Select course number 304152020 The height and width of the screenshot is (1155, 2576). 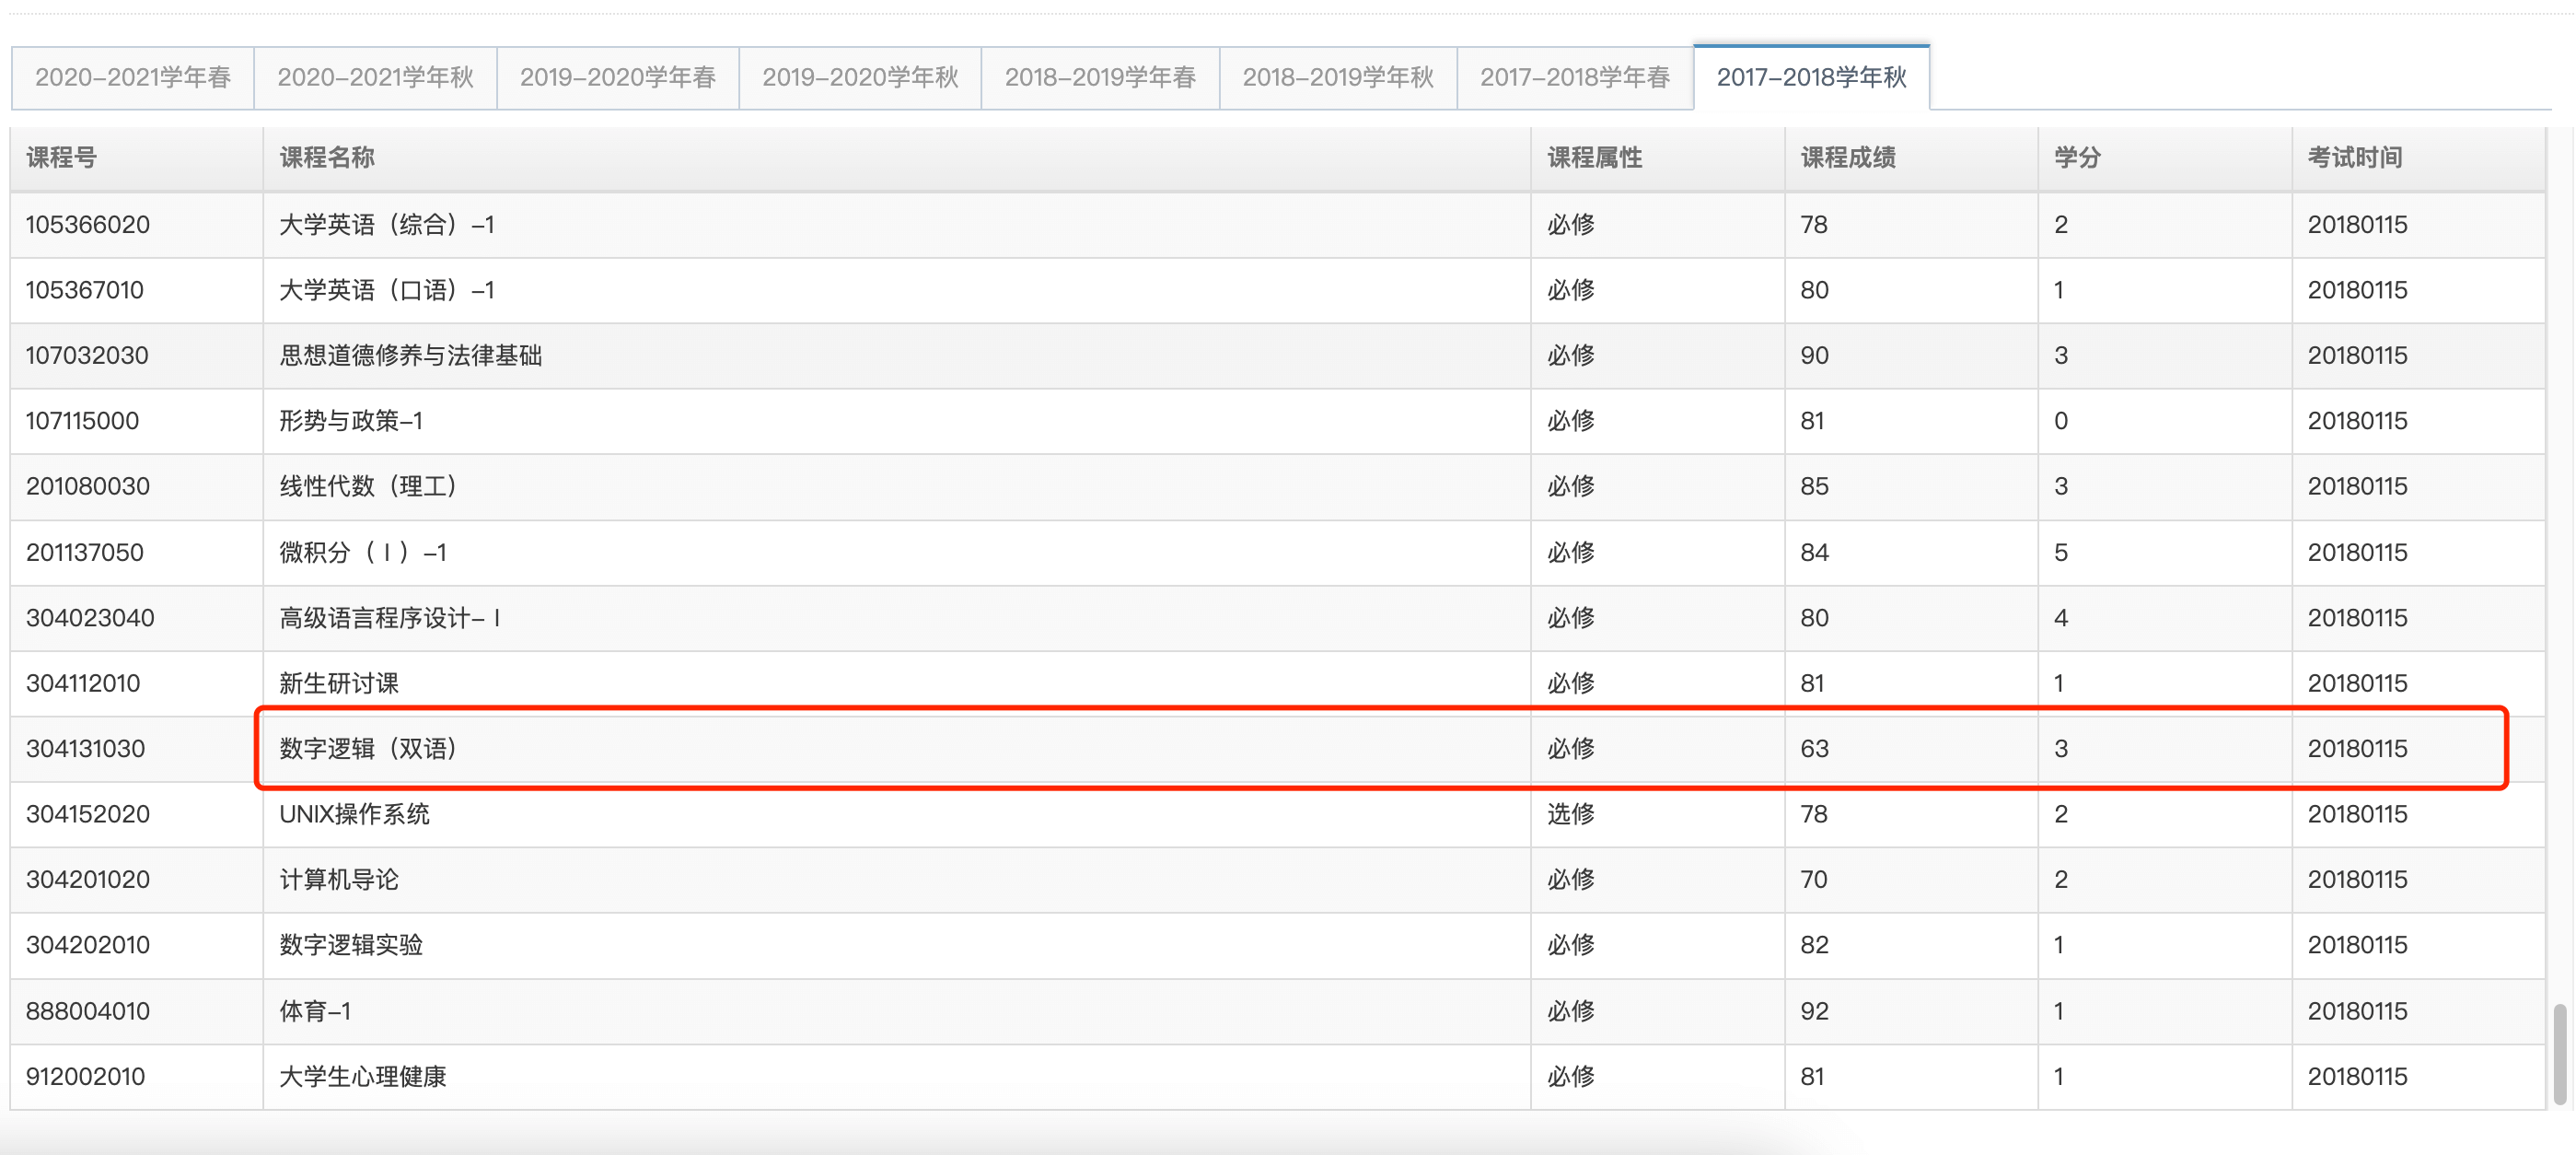88,814
